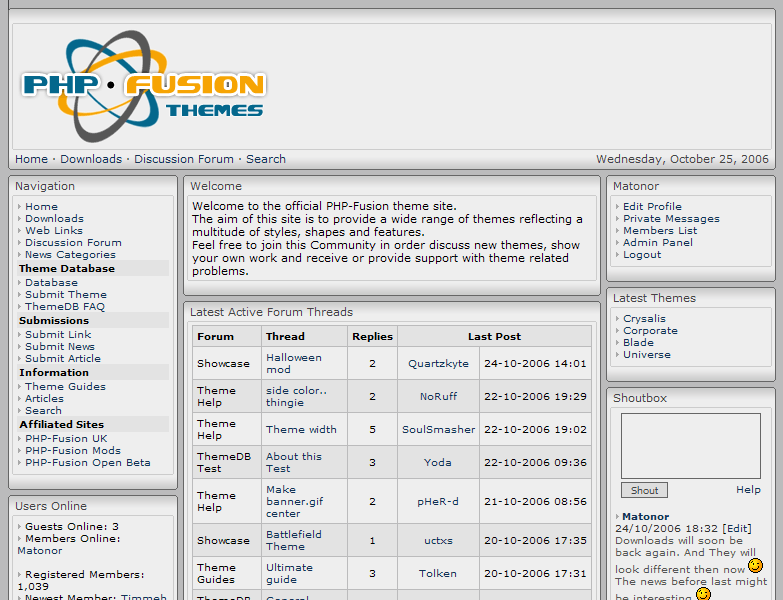Open Articles under Information
Image resolution: width=783 pixels, height=600 pixels.
pyautogui.click(x=44, y=398)
